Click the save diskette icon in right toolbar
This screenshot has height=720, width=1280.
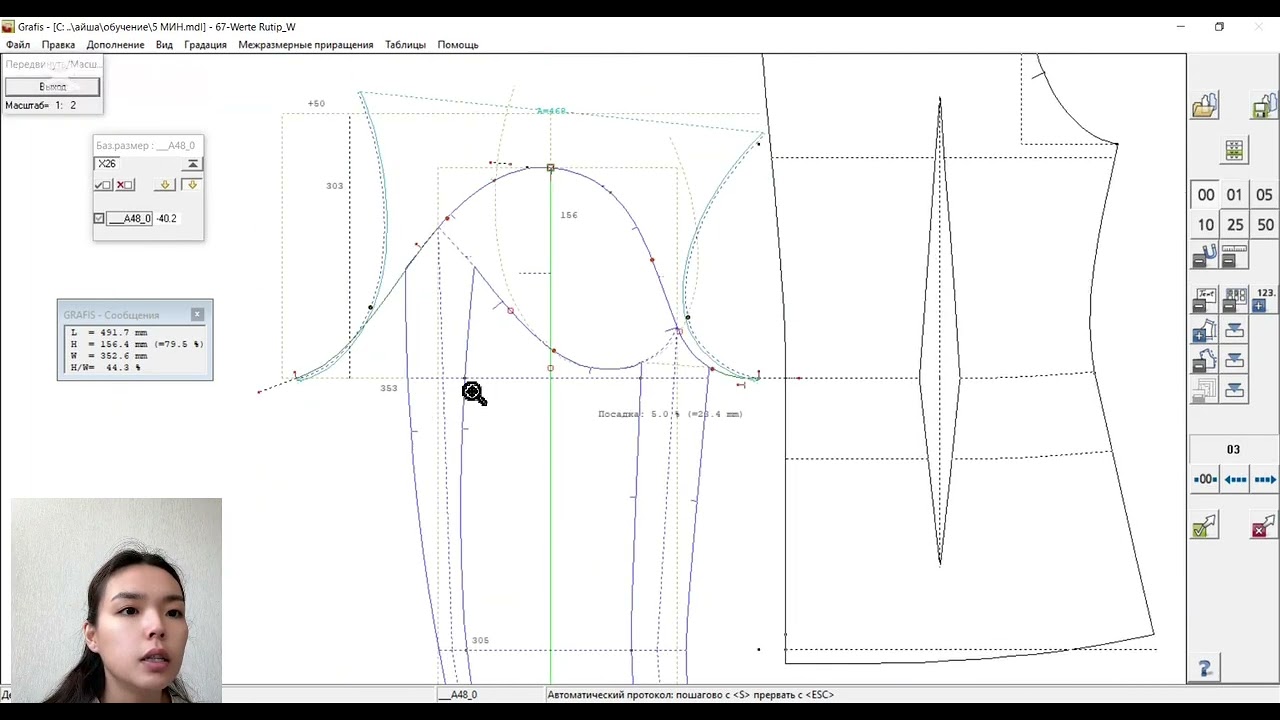coord(1265,106)
